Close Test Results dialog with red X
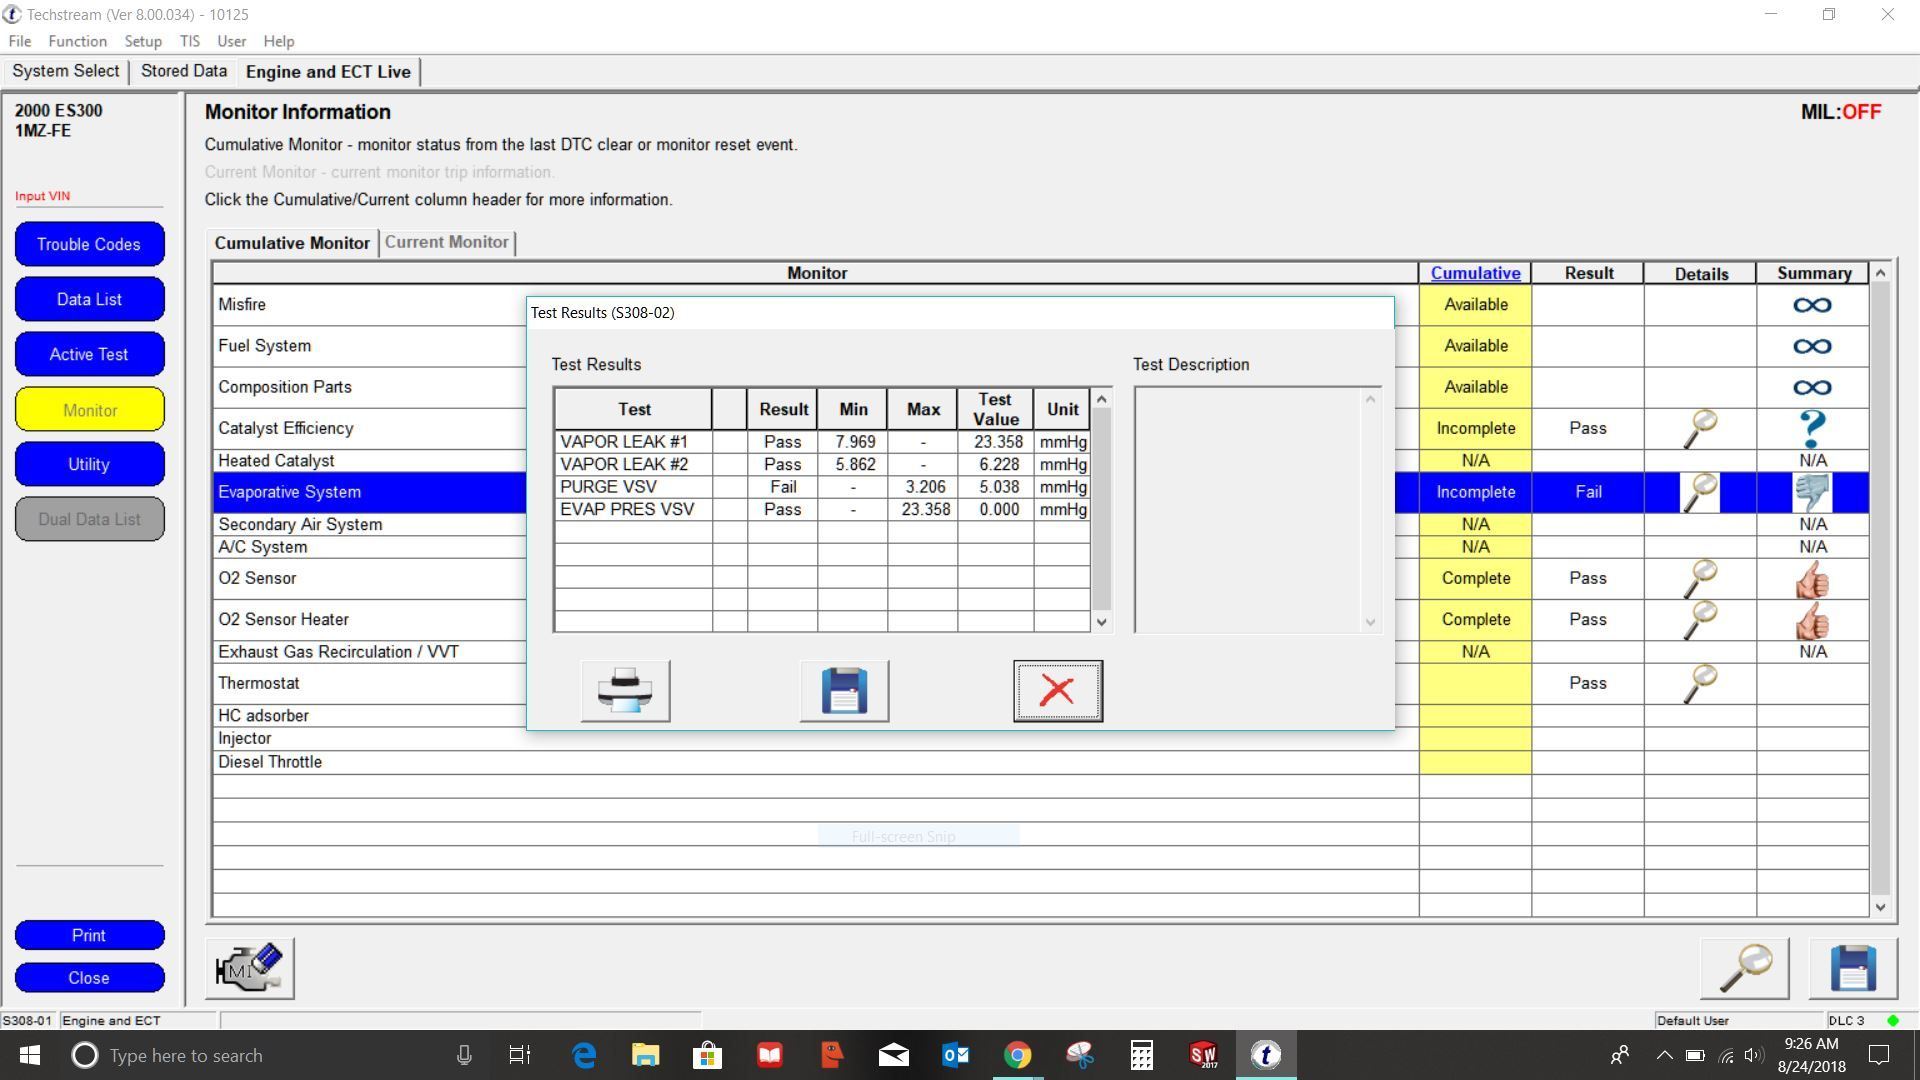Image resolution: width=1920 pixels, height=1080 pixels. click(1057, 691)
